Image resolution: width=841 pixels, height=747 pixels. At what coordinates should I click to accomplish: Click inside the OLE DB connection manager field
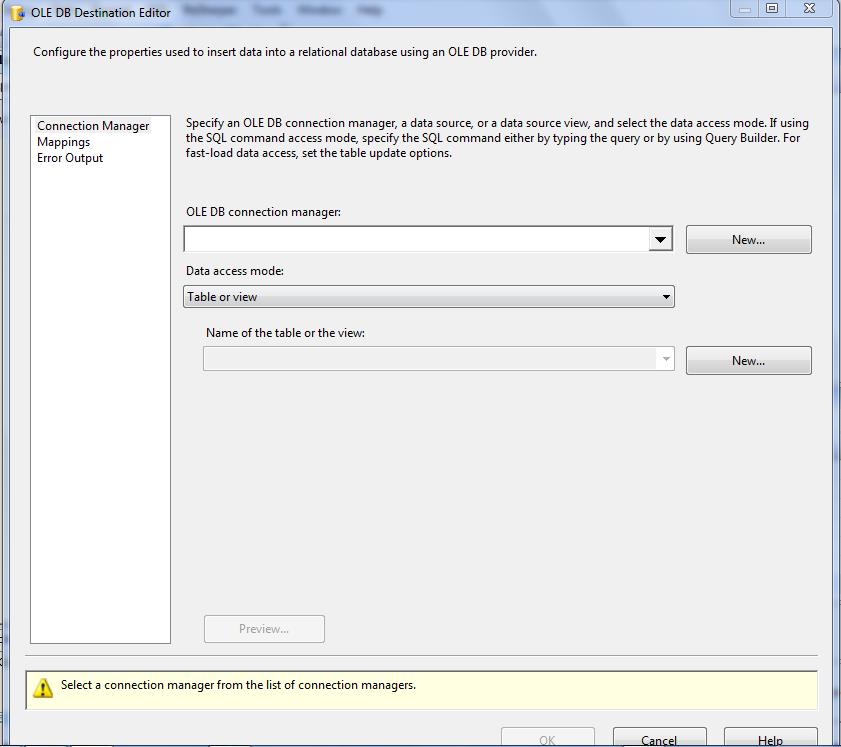point(416,239)
